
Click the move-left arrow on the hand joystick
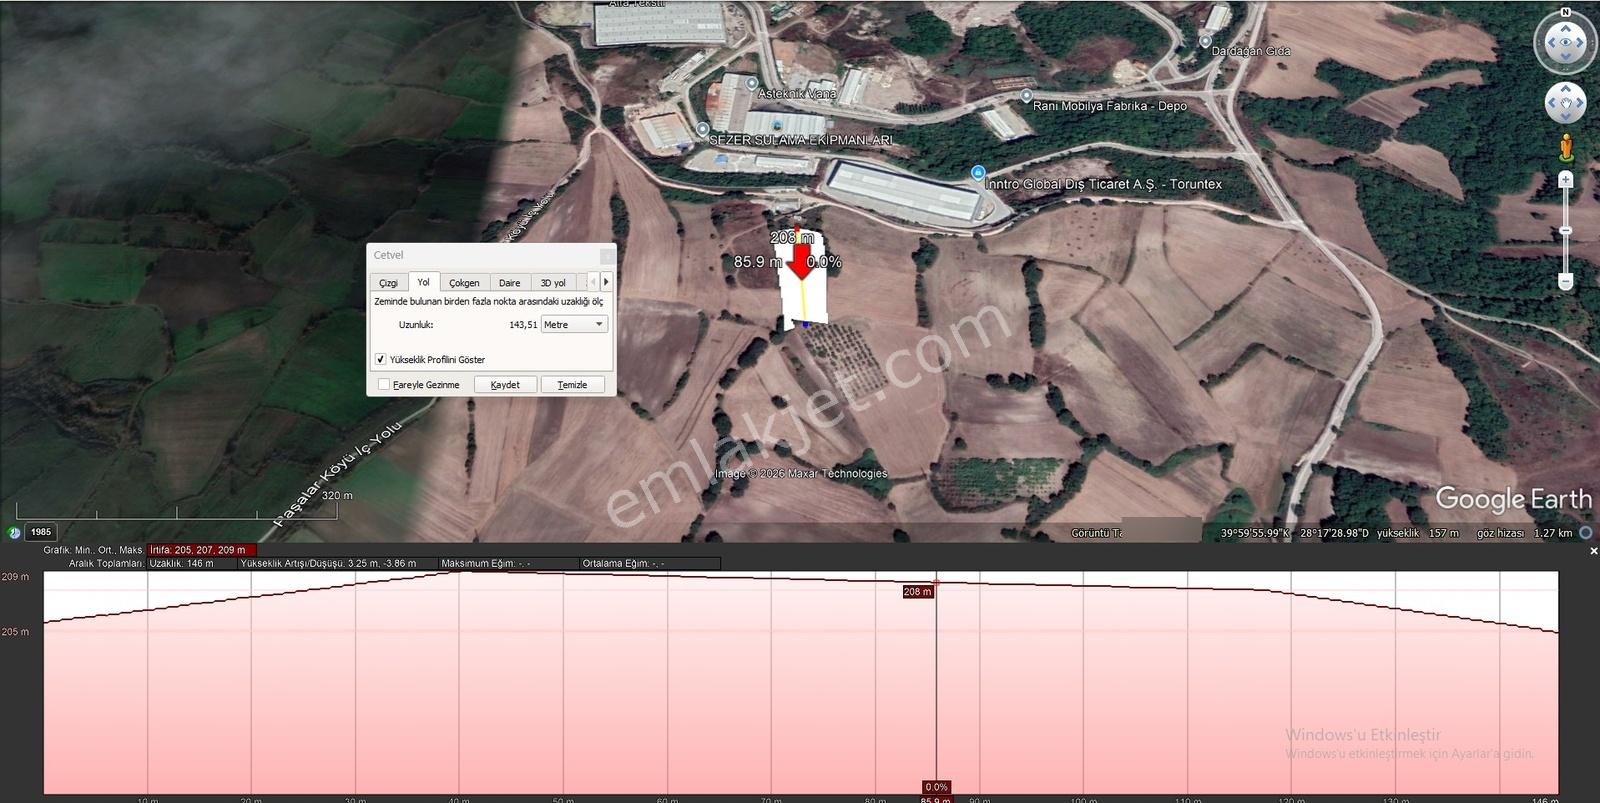tap(1552, 103)
